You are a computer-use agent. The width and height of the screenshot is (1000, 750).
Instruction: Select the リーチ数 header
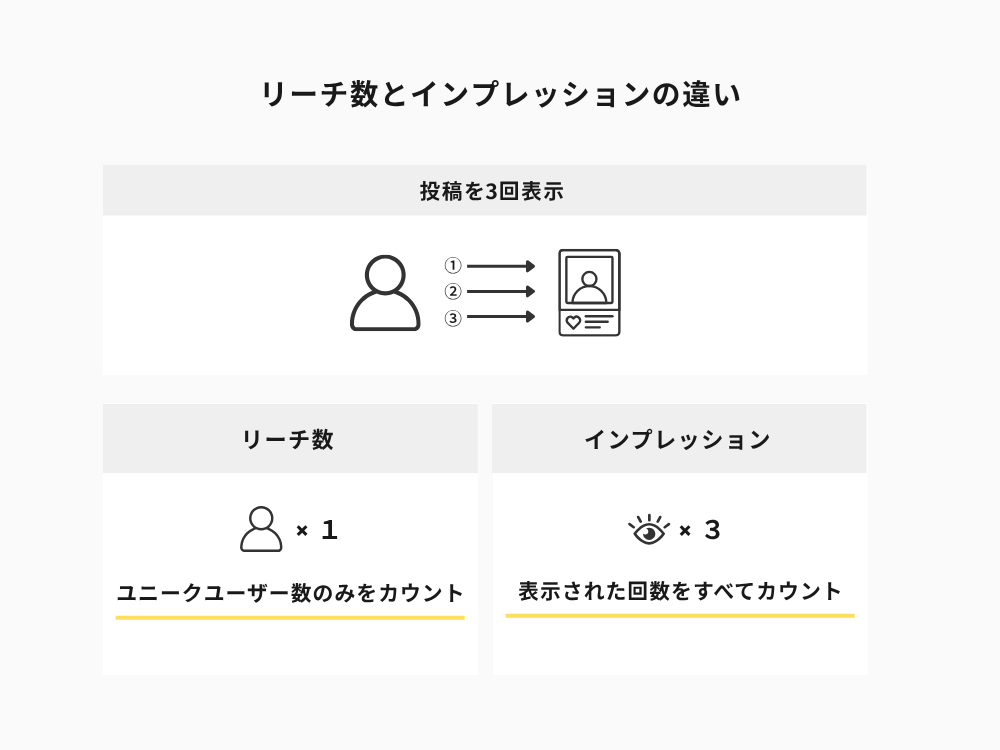[x=290, y=439]
